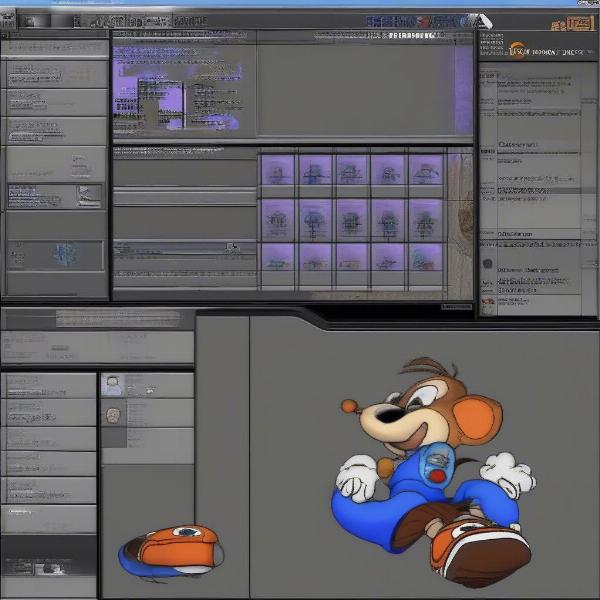The width and height of the screenshot is (600, 600).
Task: Click the wood-textured strip beside the thumbnail grid
Action: [x=460, y=226]
